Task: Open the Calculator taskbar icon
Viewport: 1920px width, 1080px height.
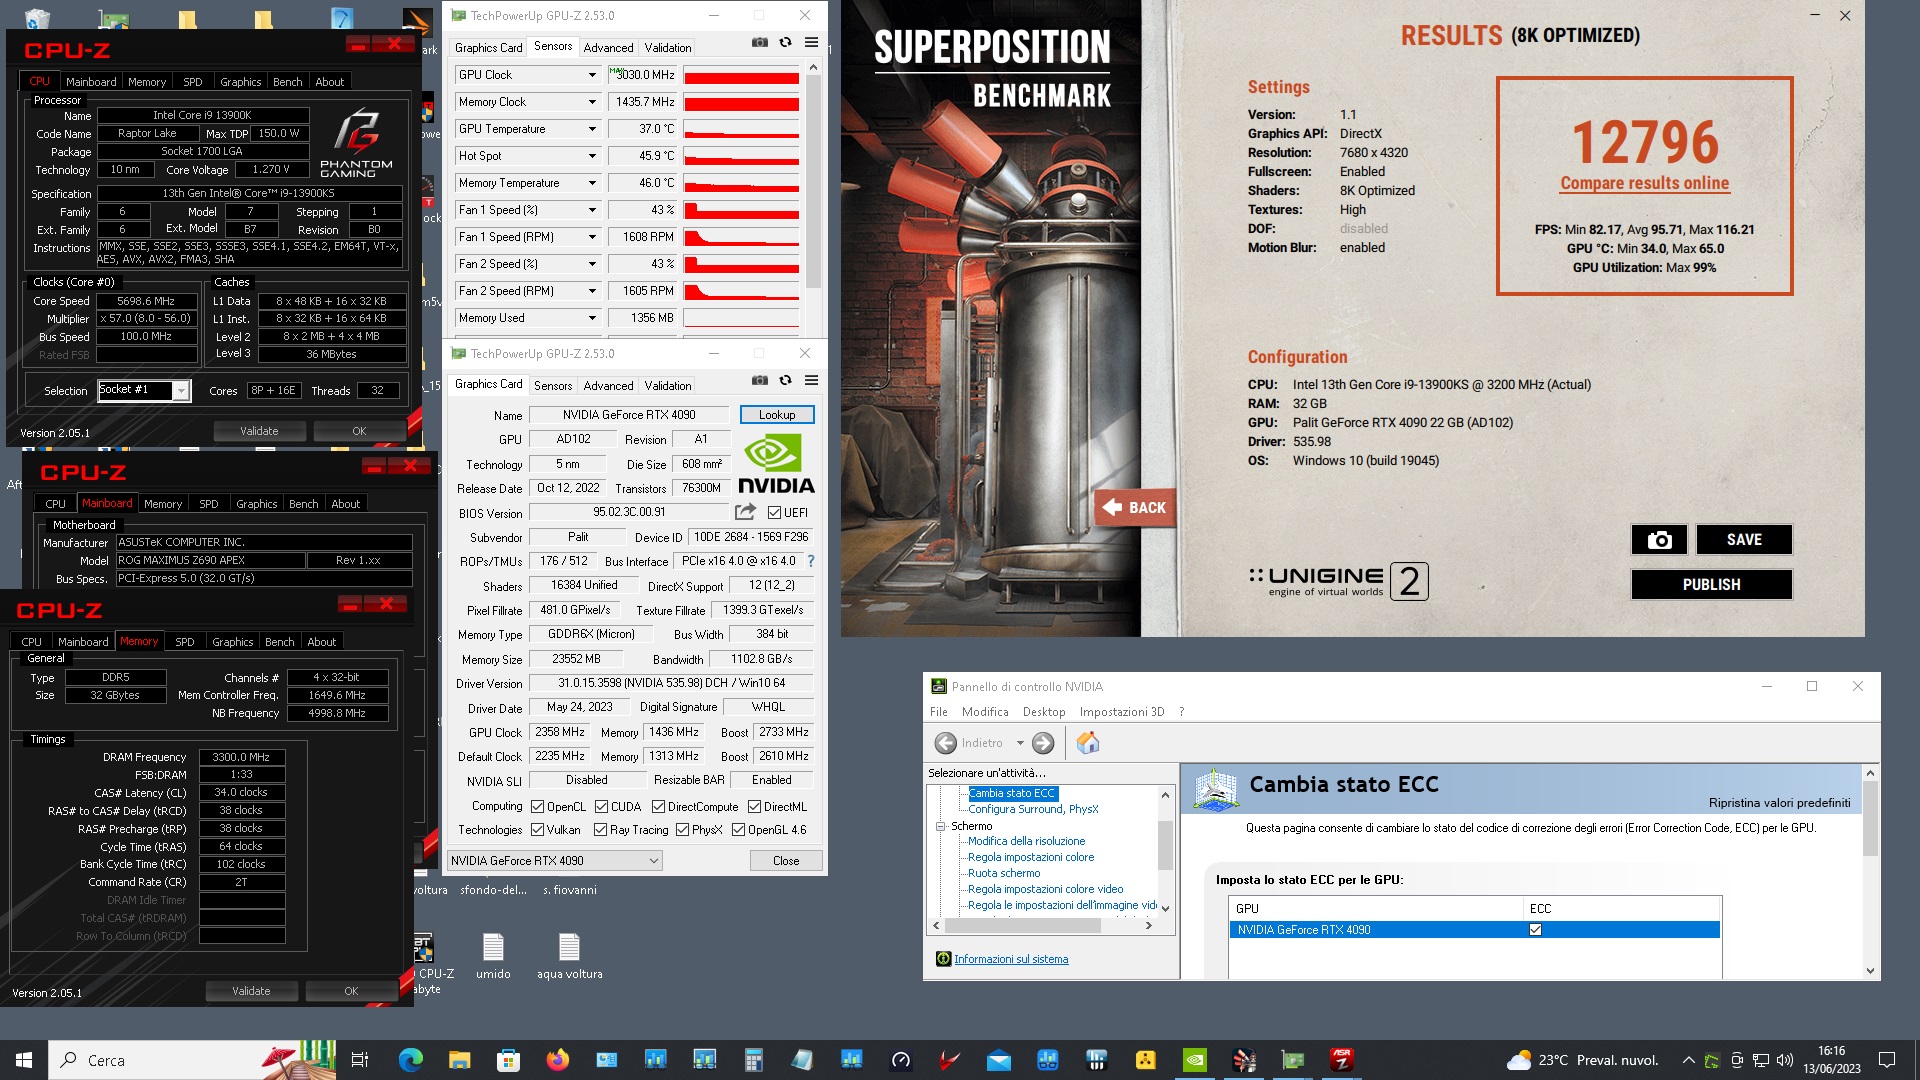Action: [x=753, y=1060]
